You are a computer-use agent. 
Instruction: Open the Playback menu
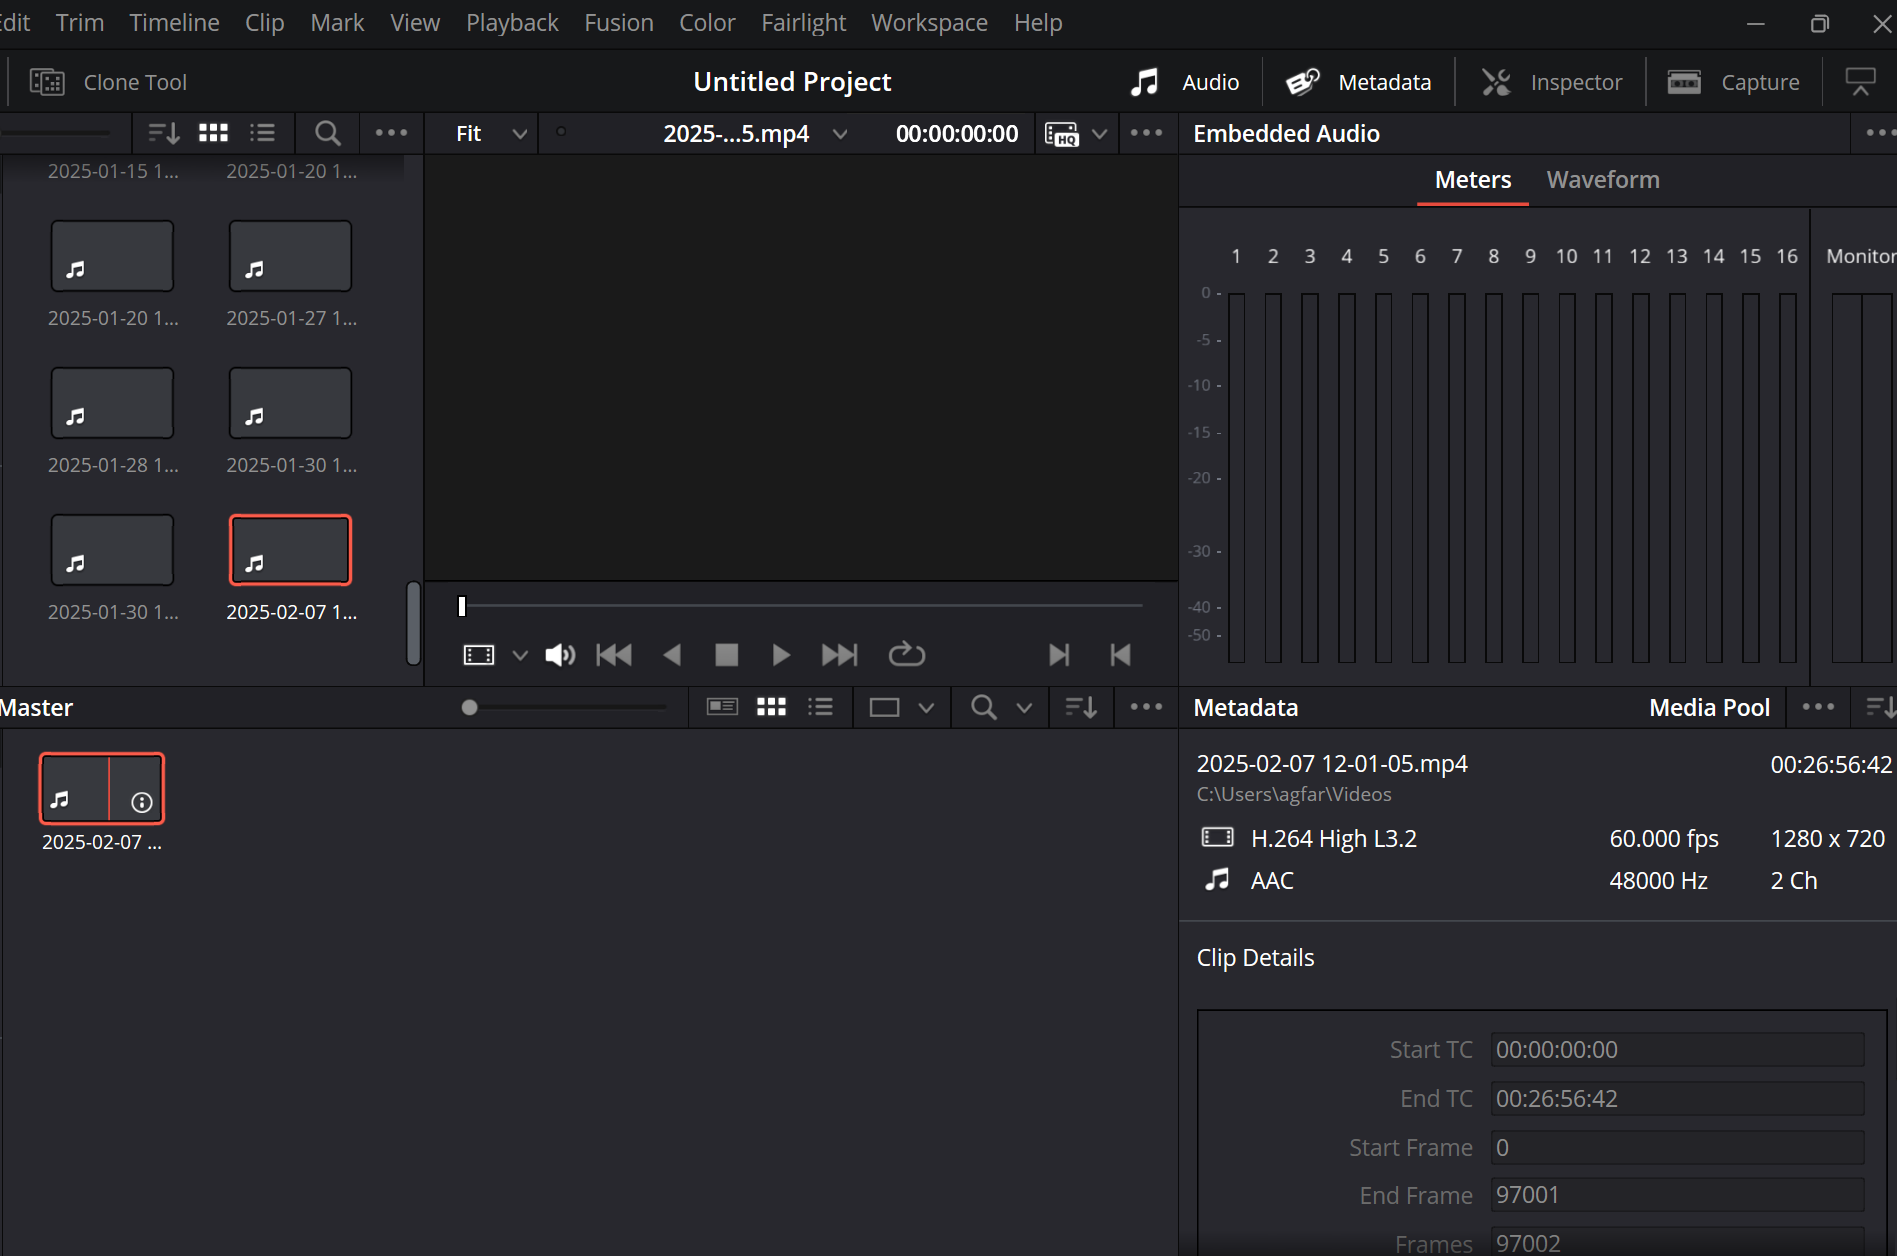tap(512, 22)
